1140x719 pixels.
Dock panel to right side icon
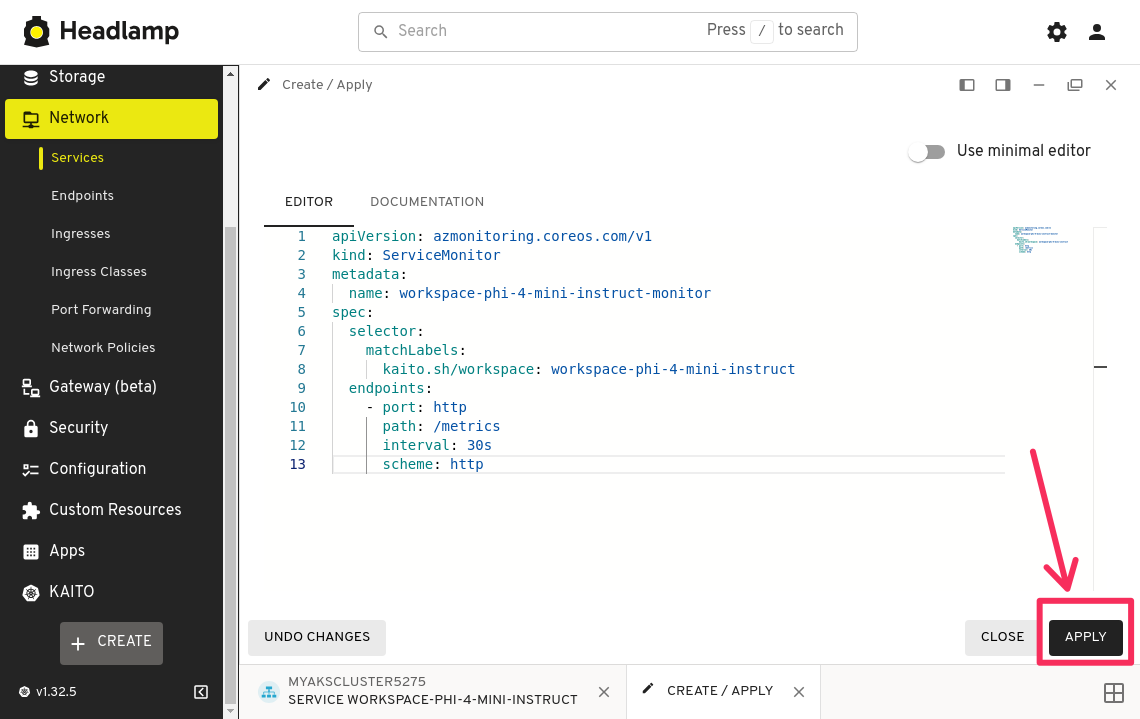click(x=1003, y=85)
